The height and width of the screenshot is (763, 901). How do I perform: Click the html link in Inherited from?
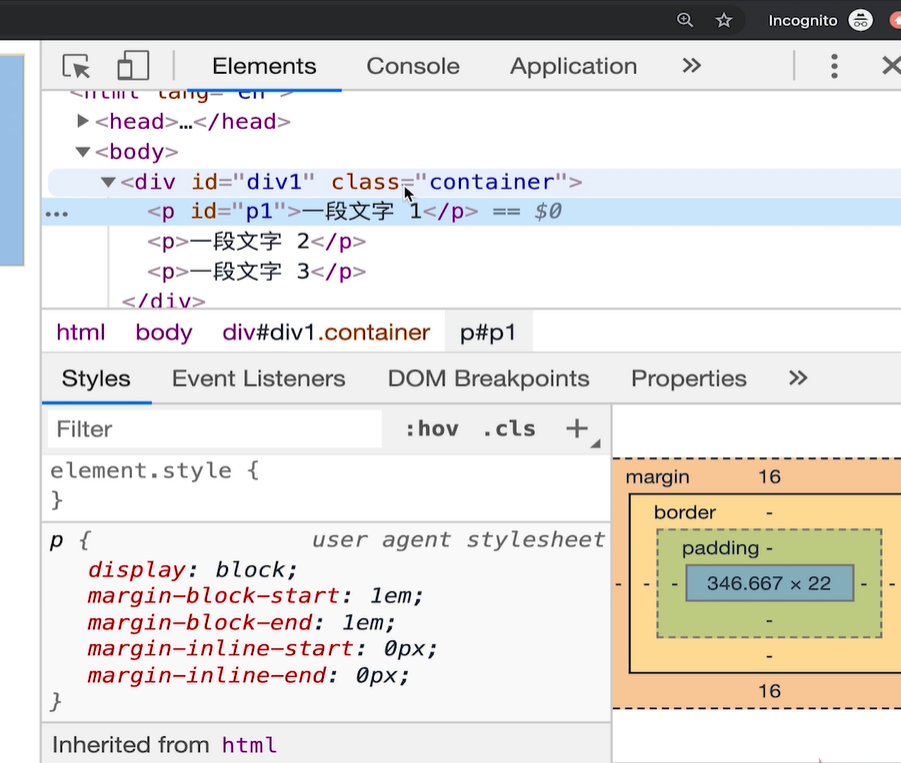click(x=249, y=745)
